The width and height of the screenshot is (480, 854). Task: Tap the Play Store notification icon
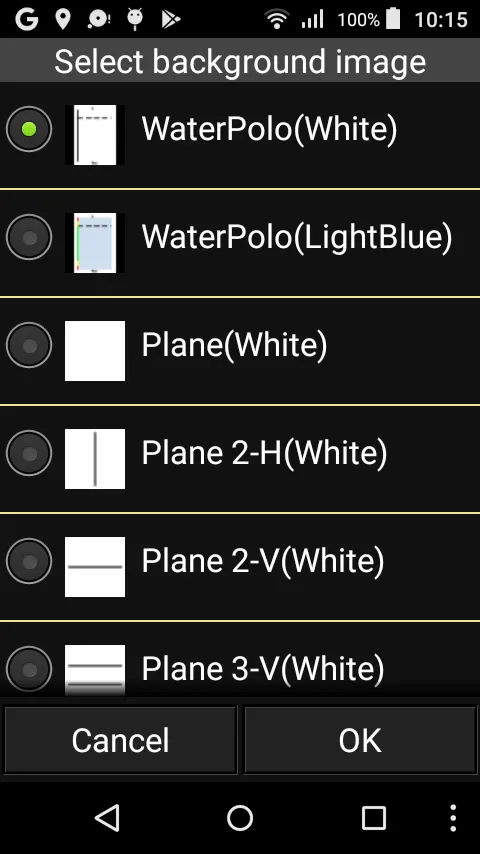pyautogui.click(x=171, y=20)
